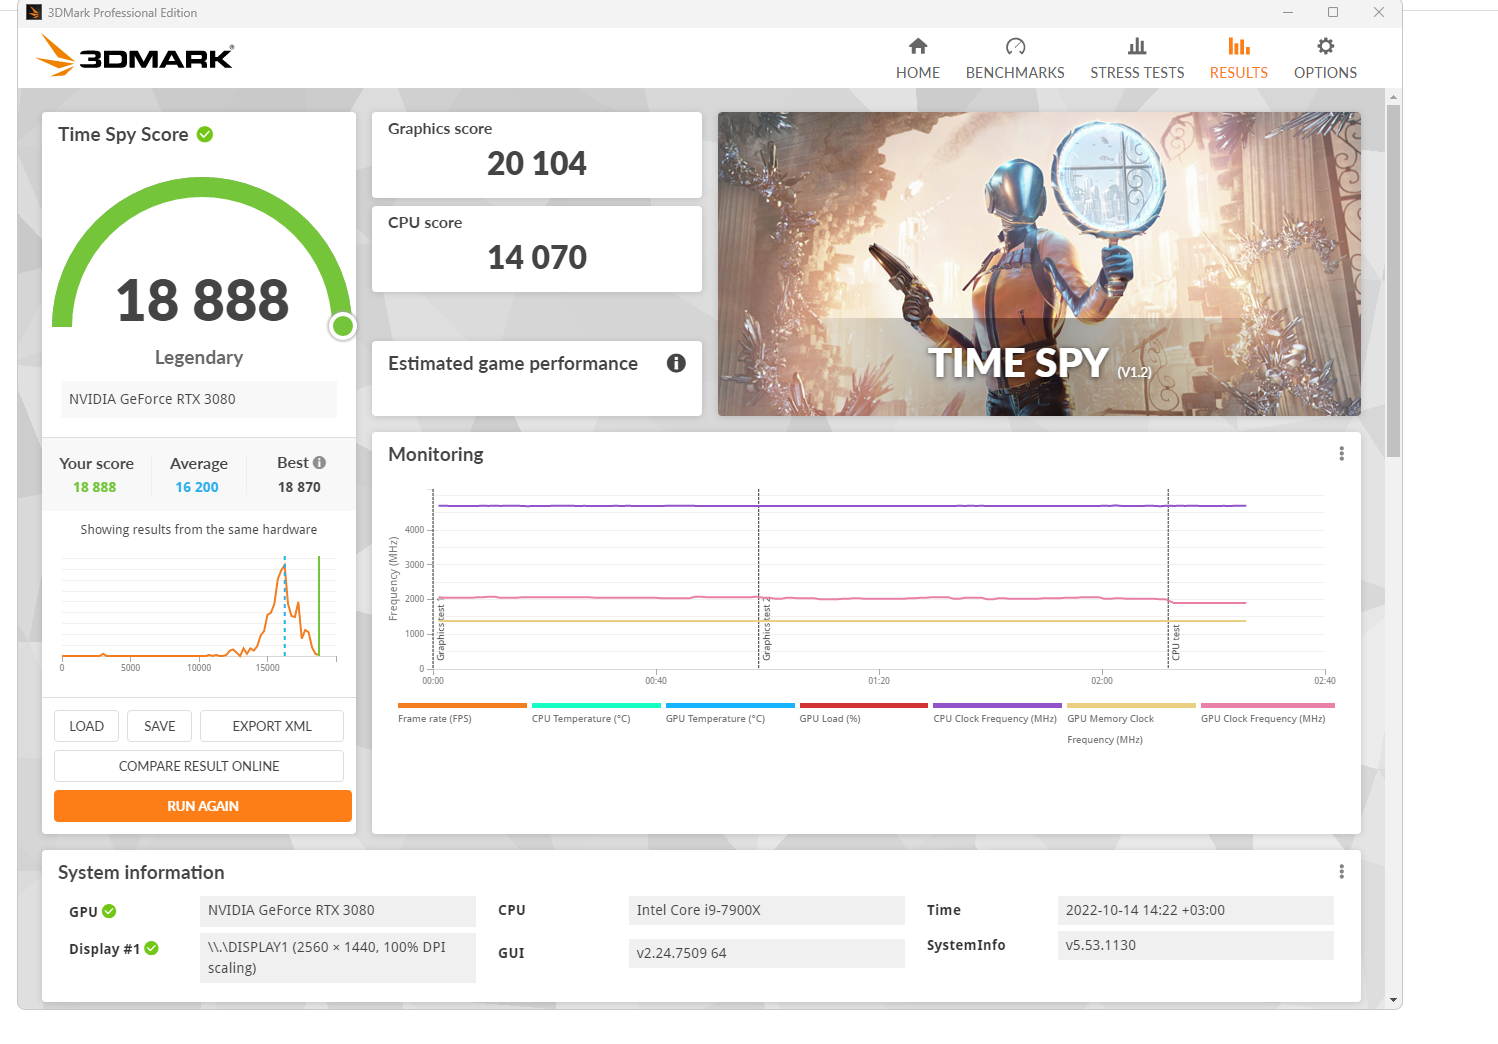1498x1044 pixels.
Task: Click the green Time Spy Score validation checkmark
Action: click(205, 134)
